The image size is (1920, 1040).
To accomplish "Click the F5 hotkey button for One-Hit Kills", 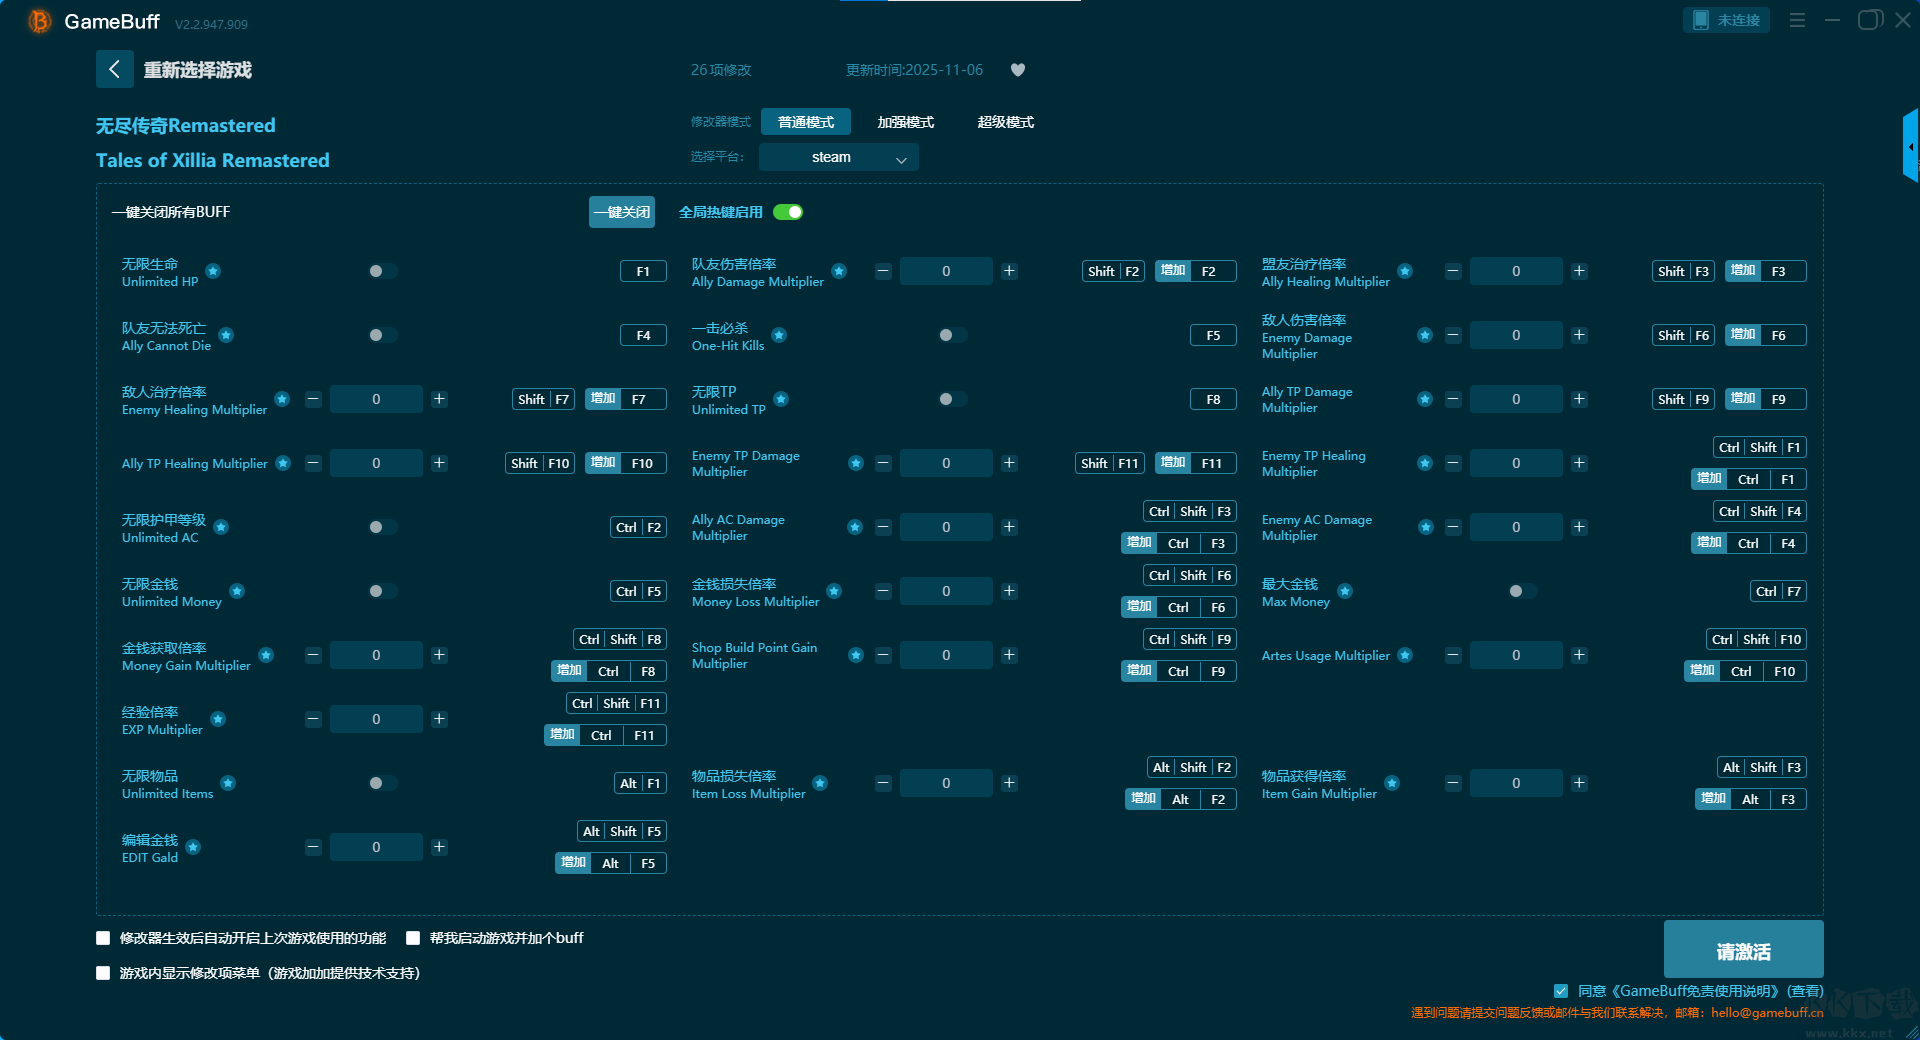I will click(x=1213, y=335).
